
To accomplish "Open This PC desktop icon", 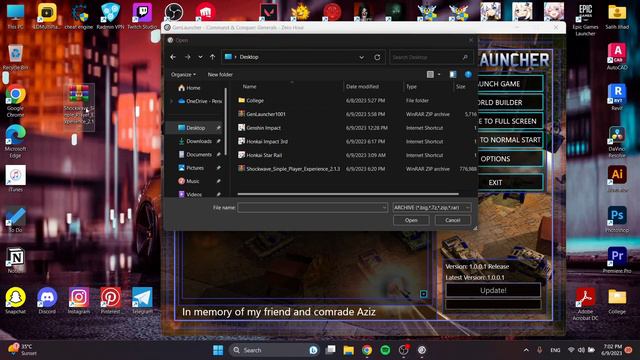I will click(x=16, y=17).
